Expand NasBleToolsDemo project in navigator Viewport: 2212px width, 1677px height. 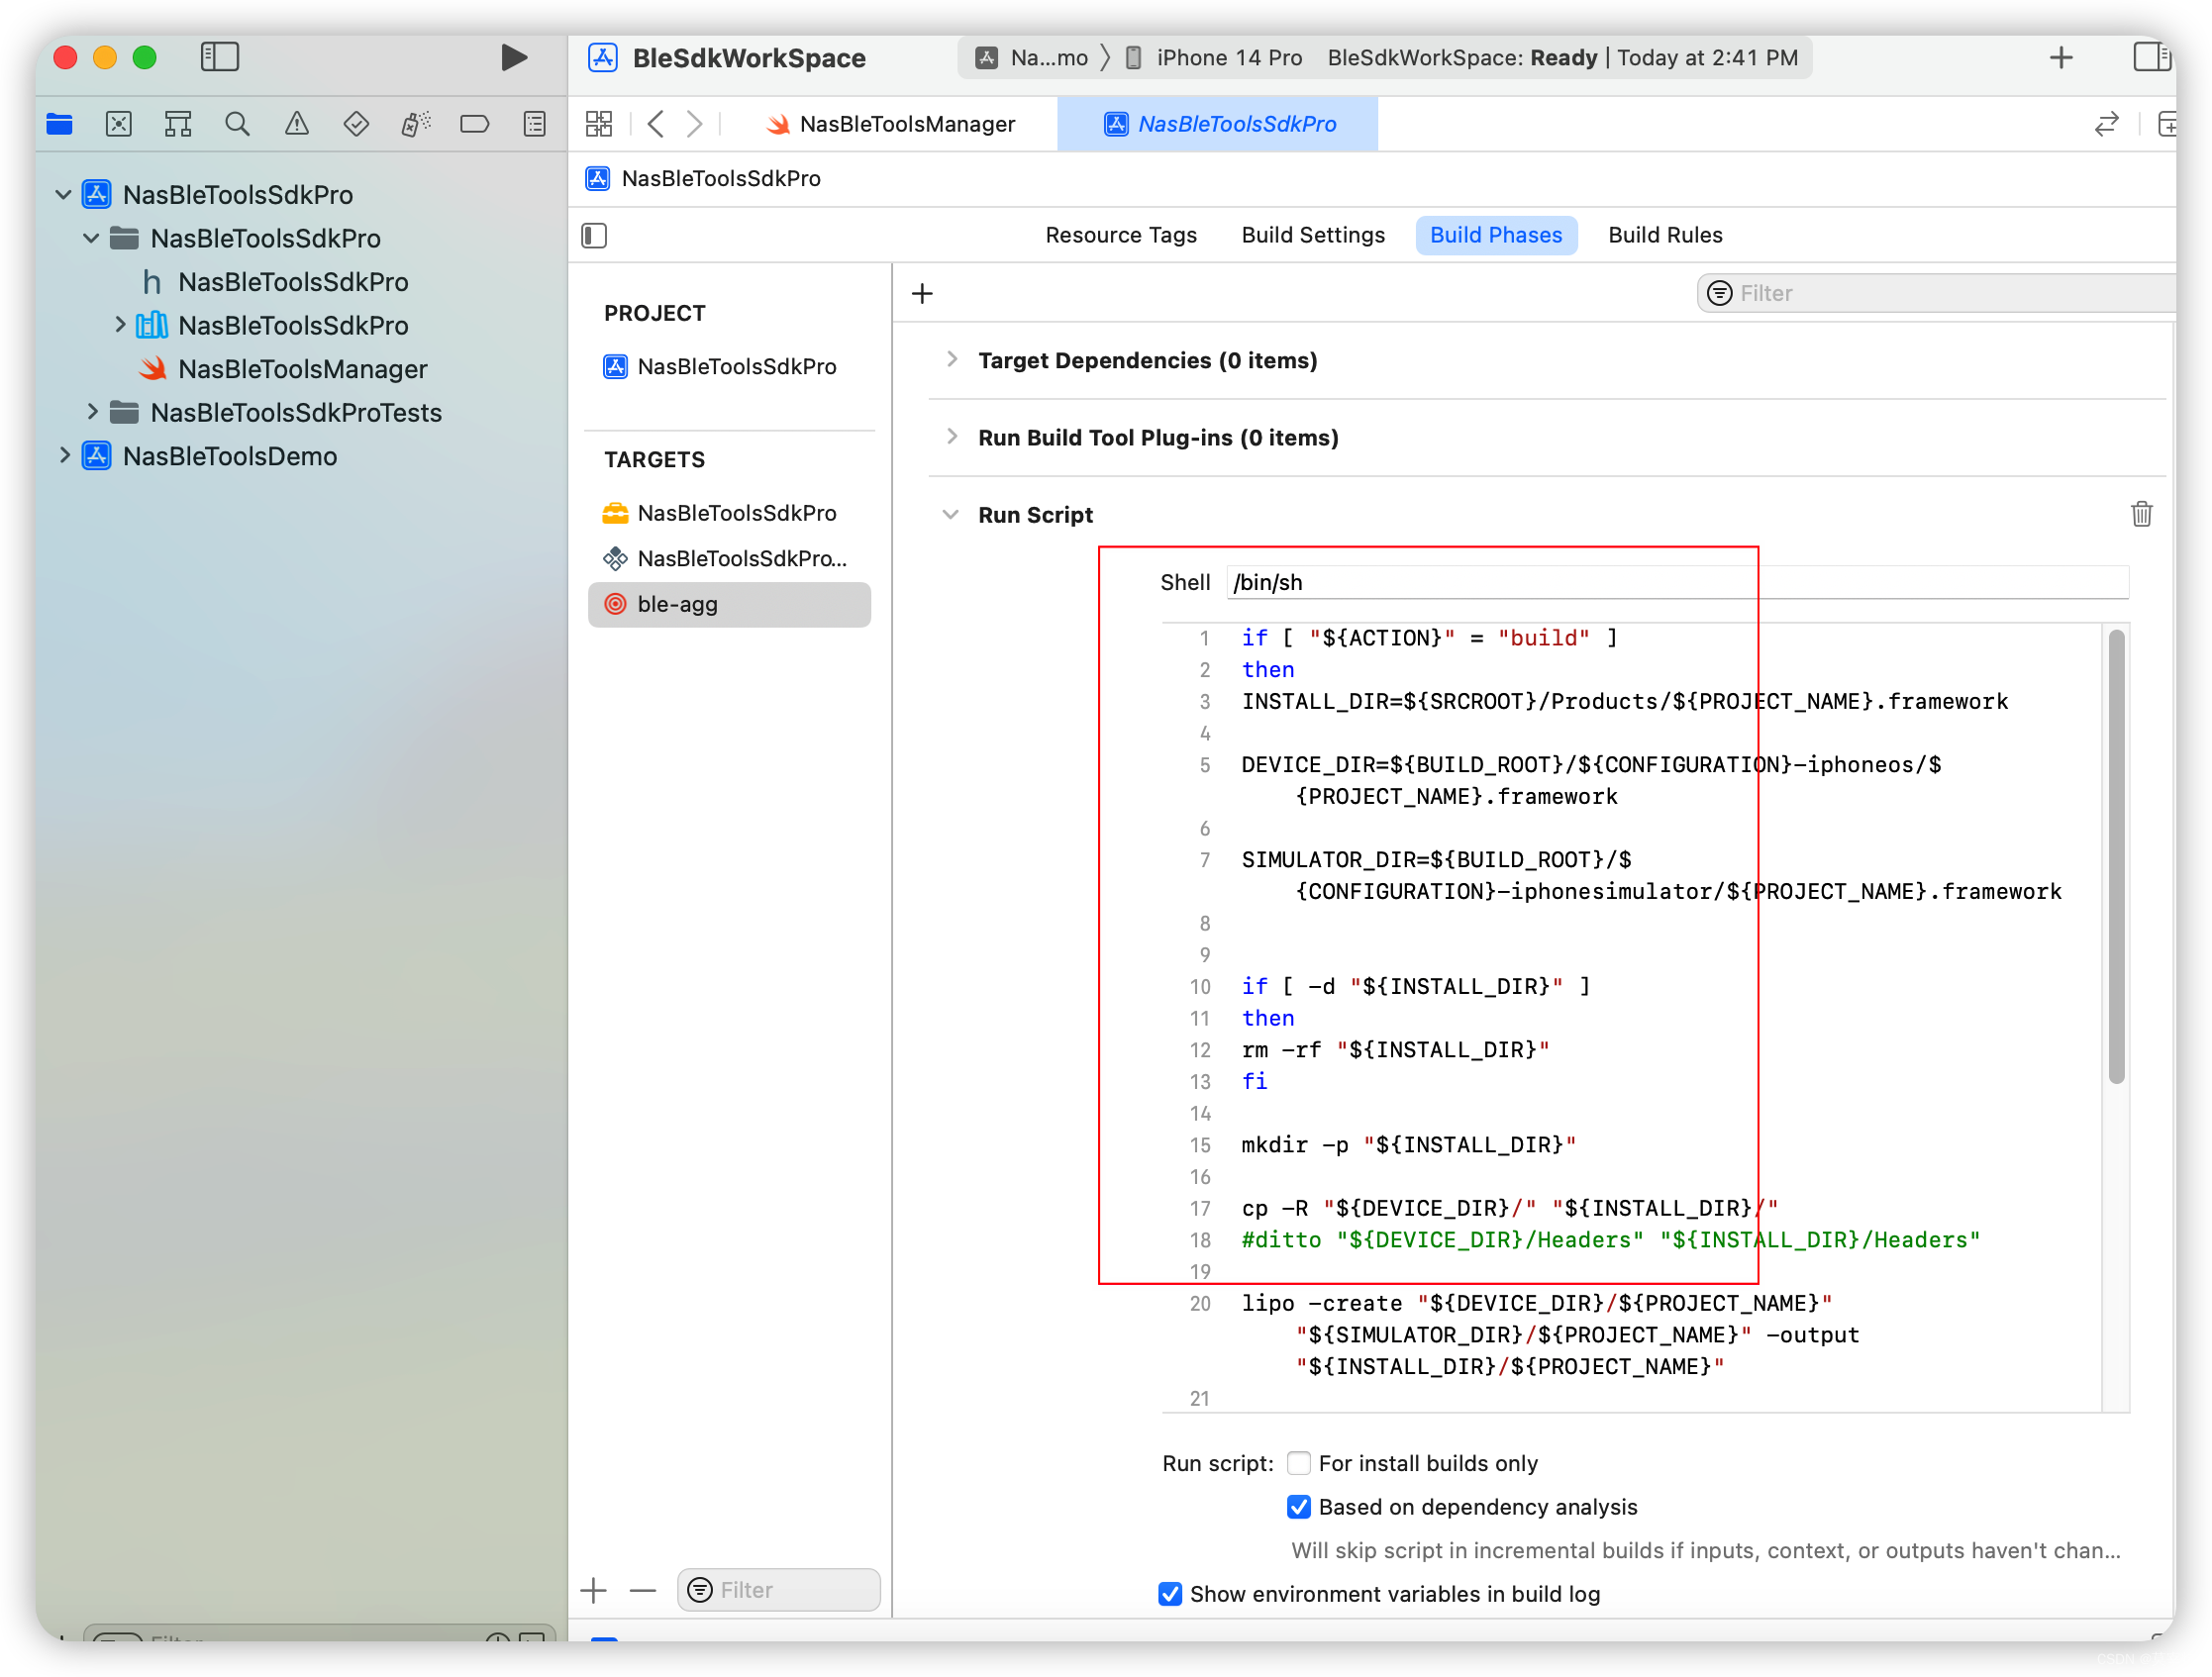point(65,456)
